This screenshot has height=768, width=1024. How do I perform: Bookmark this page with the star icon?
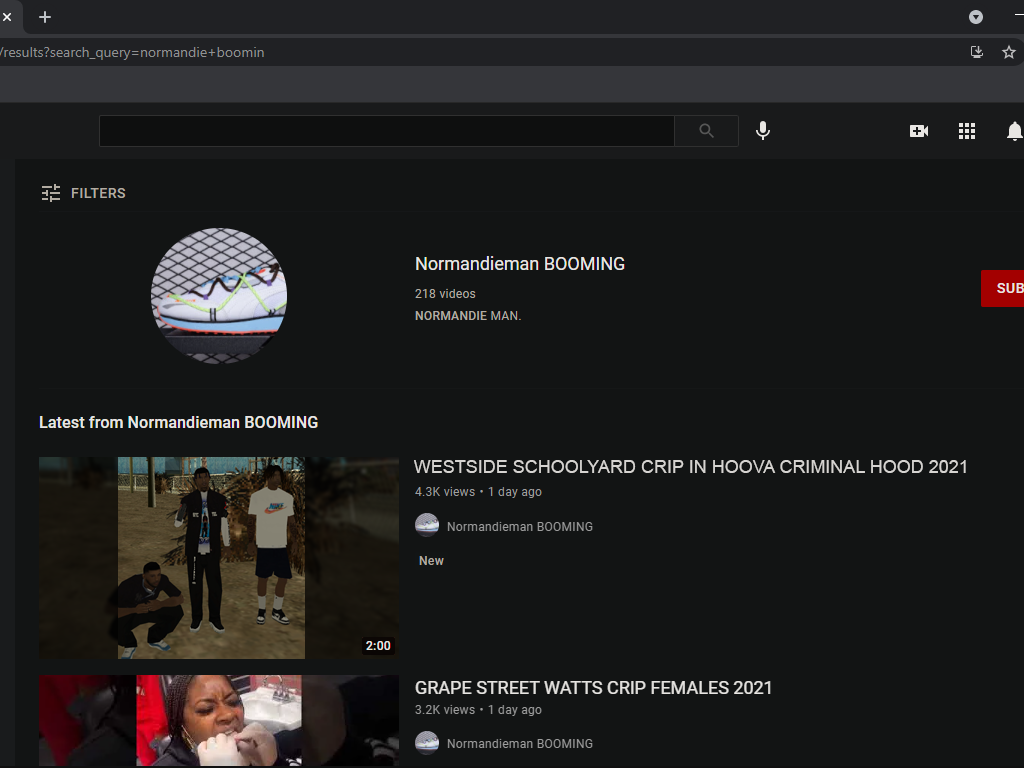[1008, 52]
